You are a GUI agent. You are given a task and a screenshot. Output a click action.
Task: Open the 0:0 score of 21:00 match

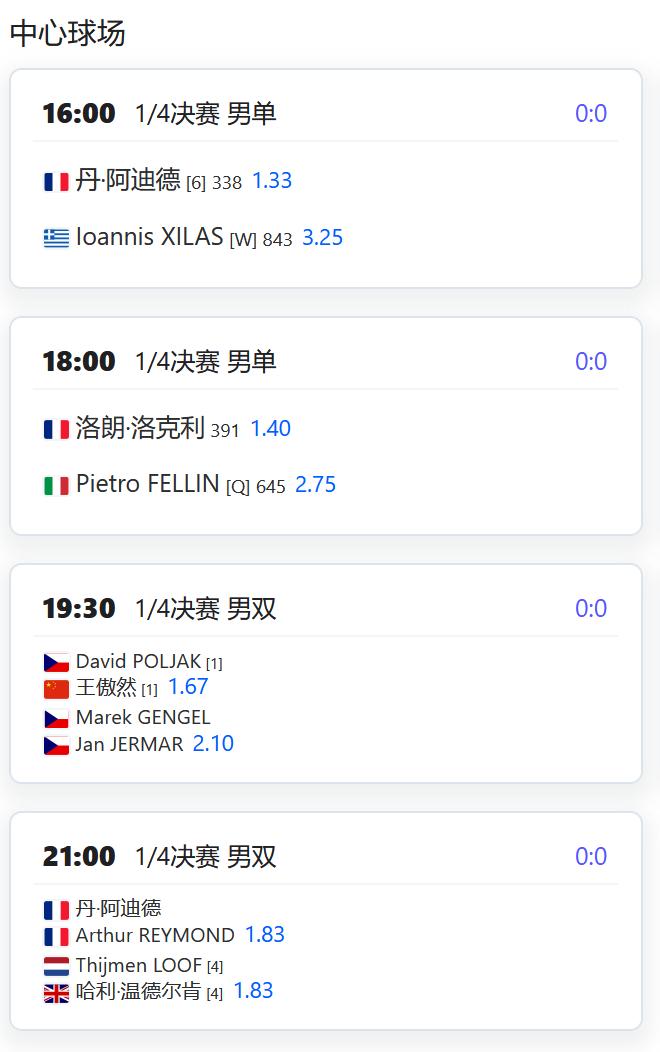[x=591, y=856]
